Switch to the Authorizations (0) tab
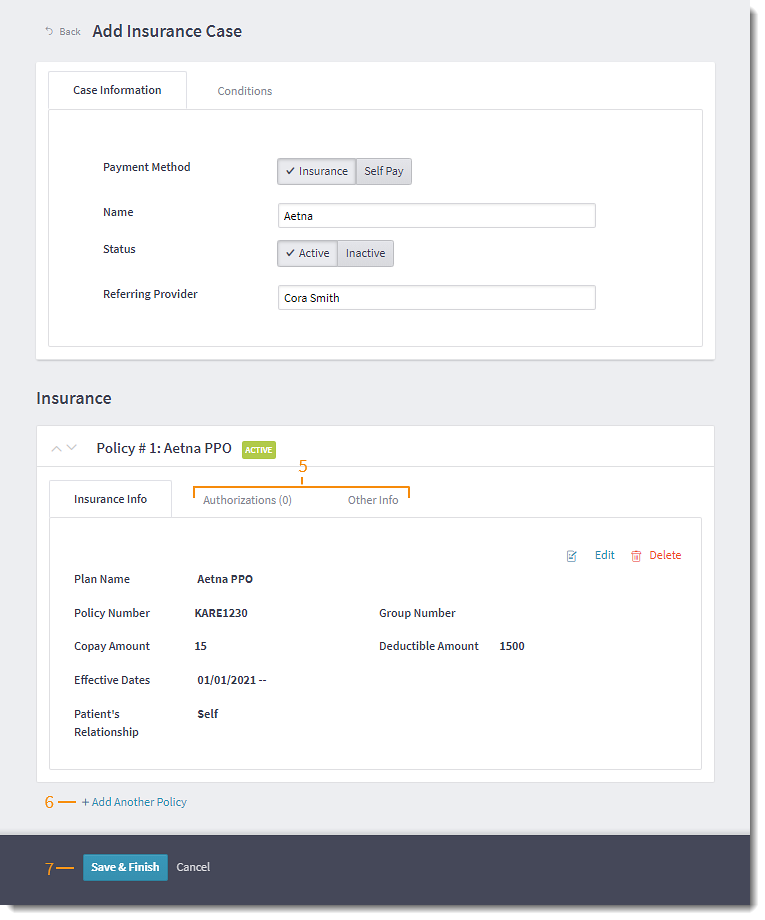 248,500
